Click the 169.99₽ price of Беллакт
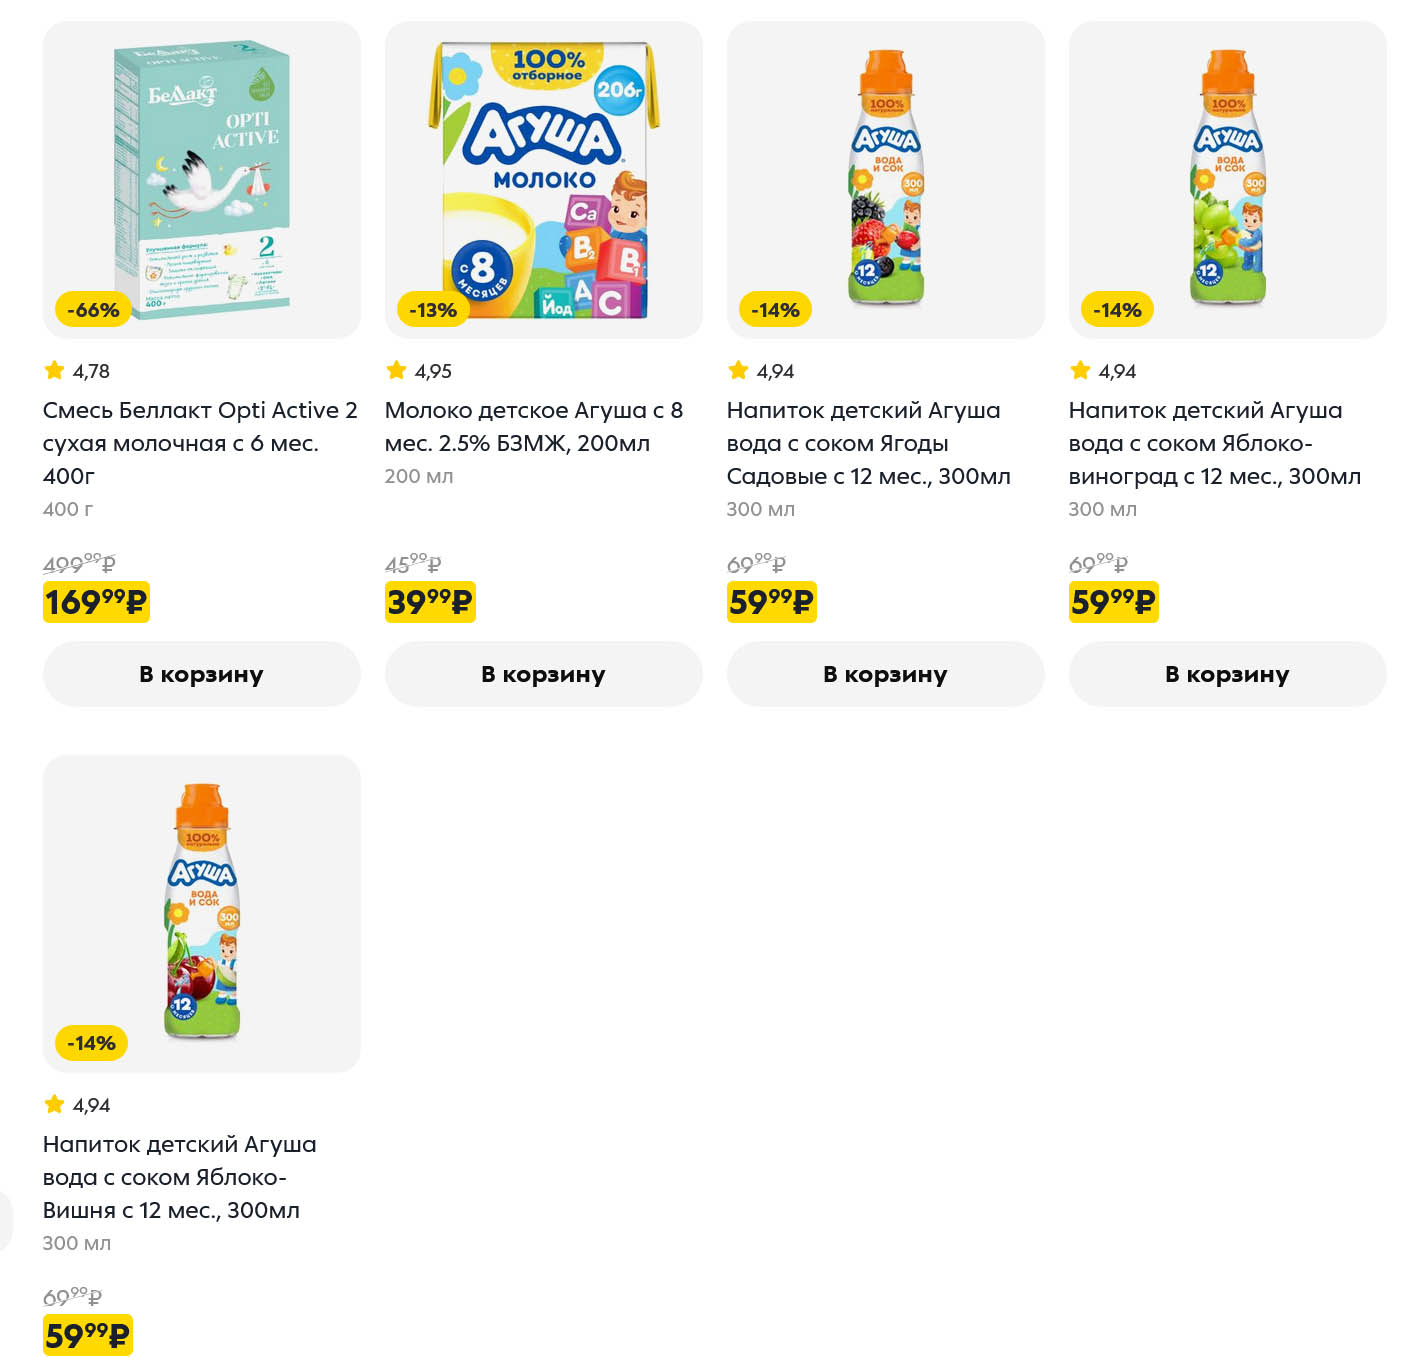Viewport: 1407px width, 1357px height. [96, 602]
